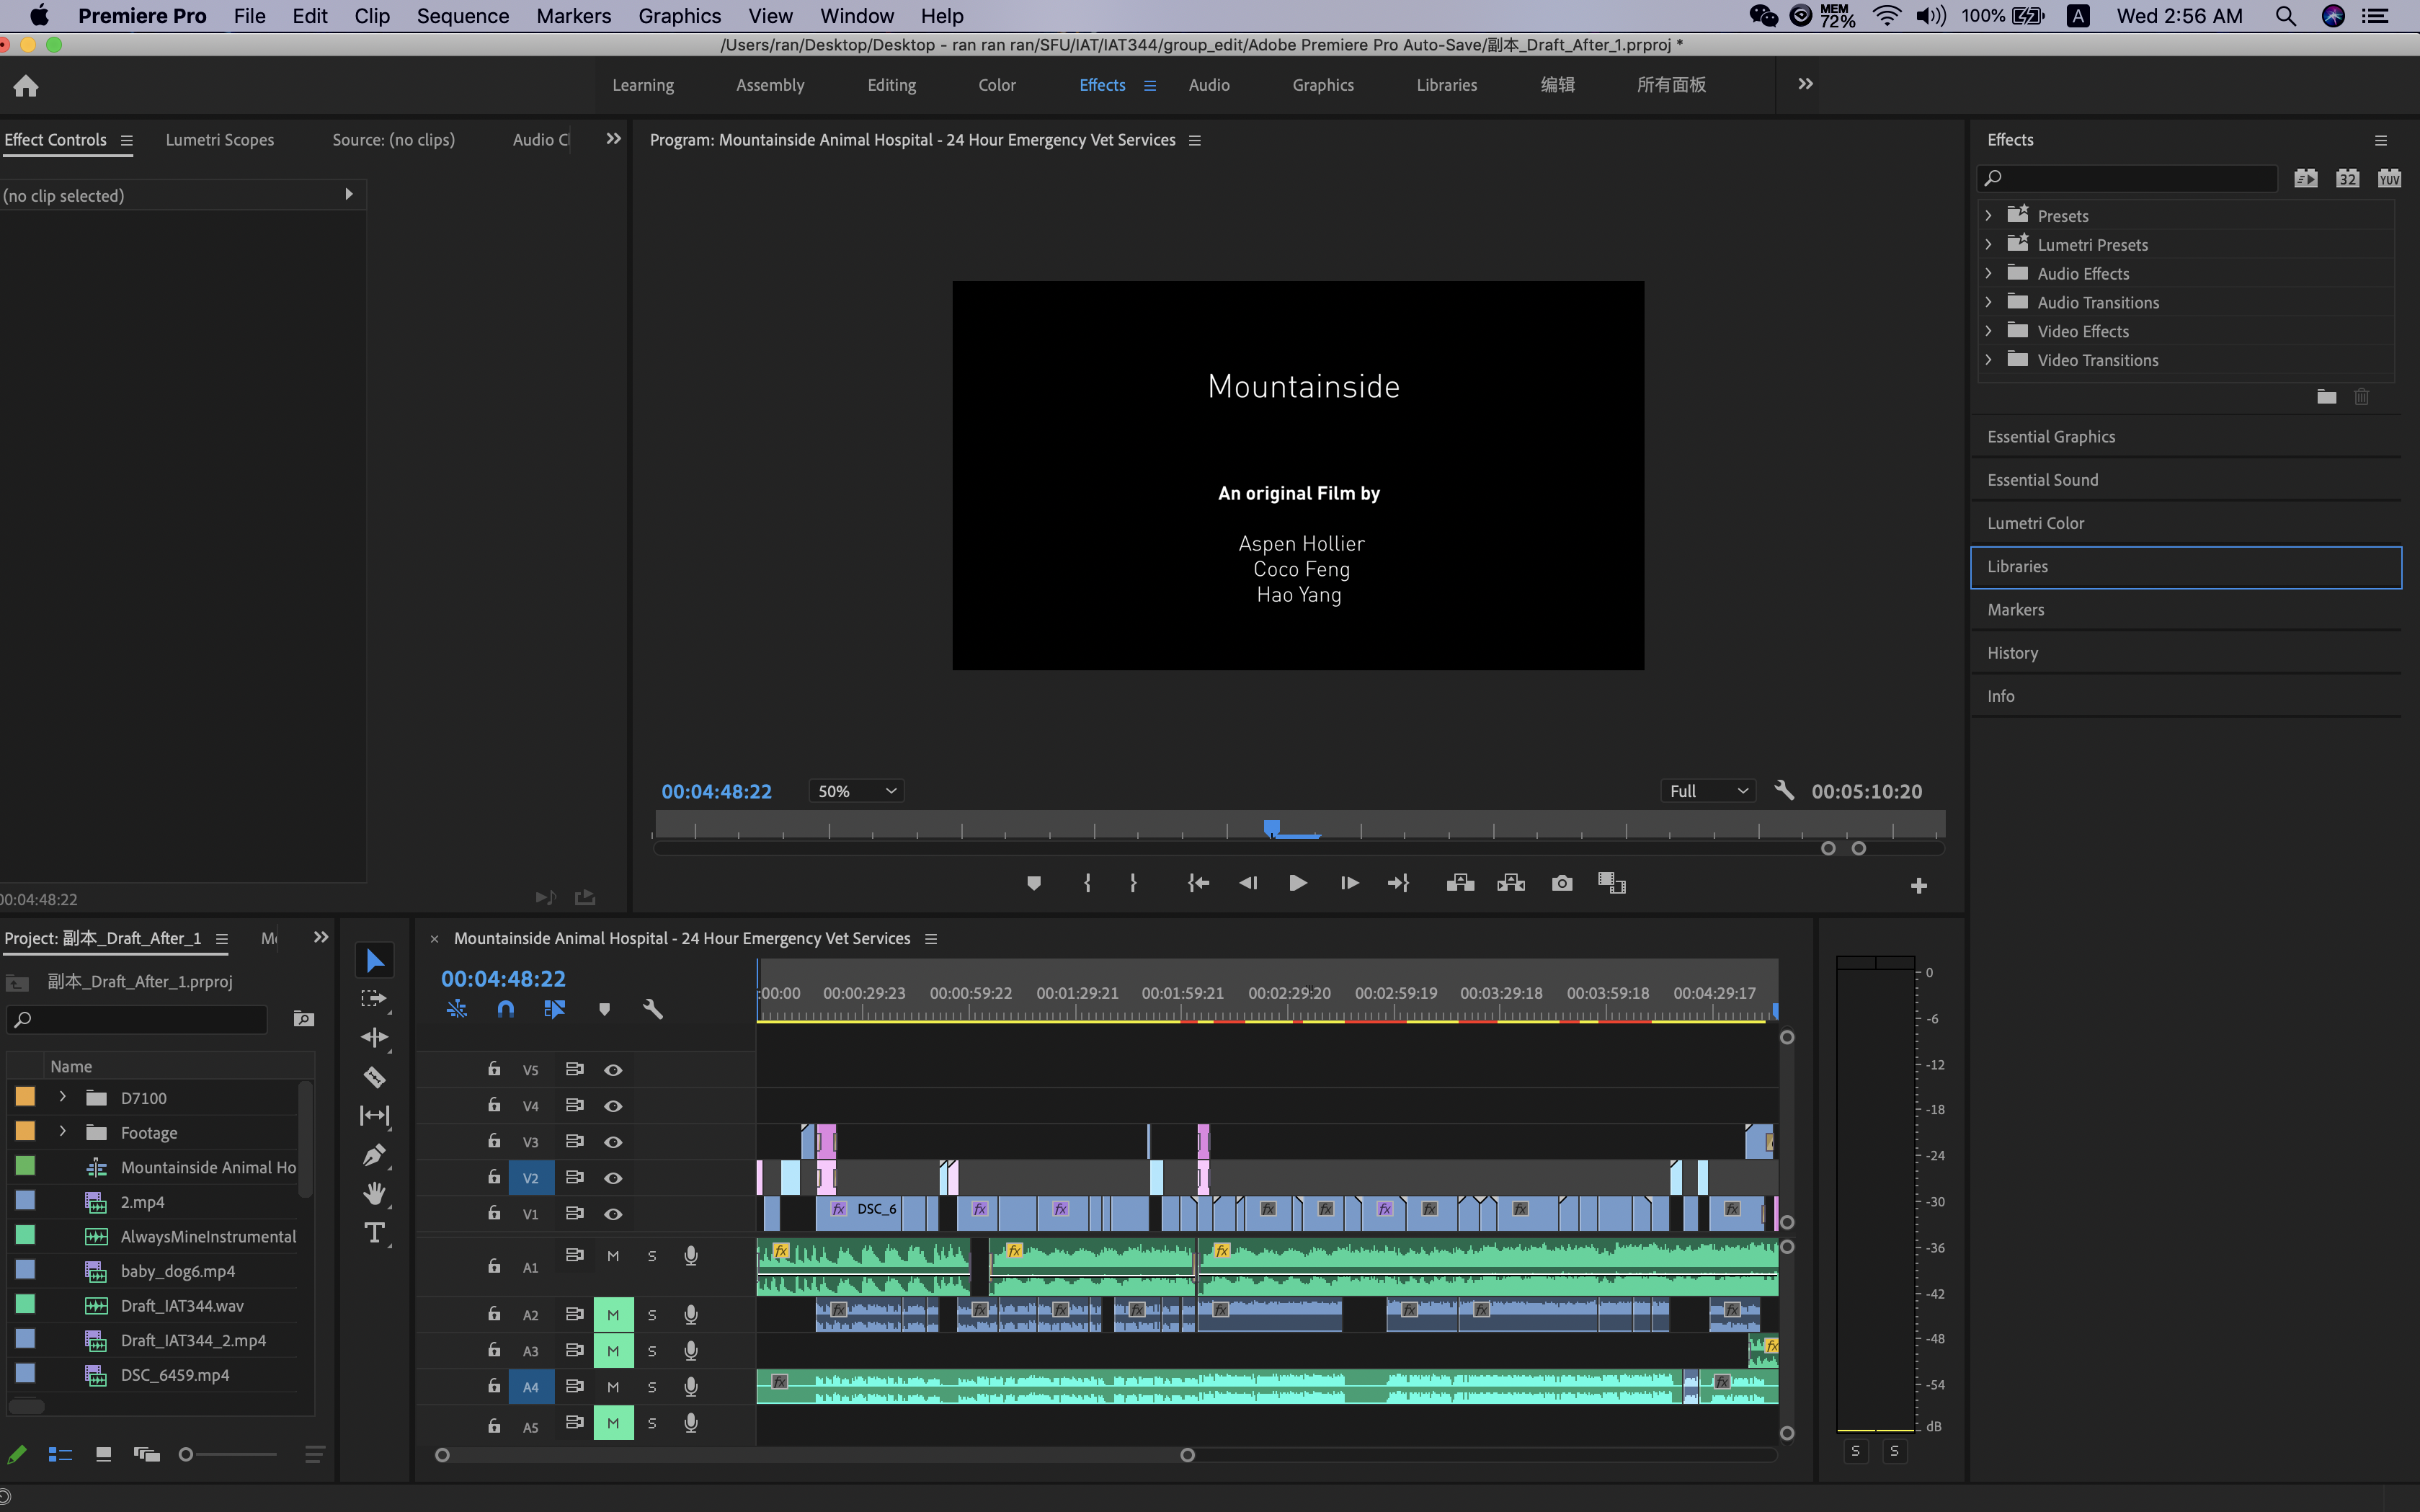Toggle V5 track output eye

click(x=613, y=1070)
